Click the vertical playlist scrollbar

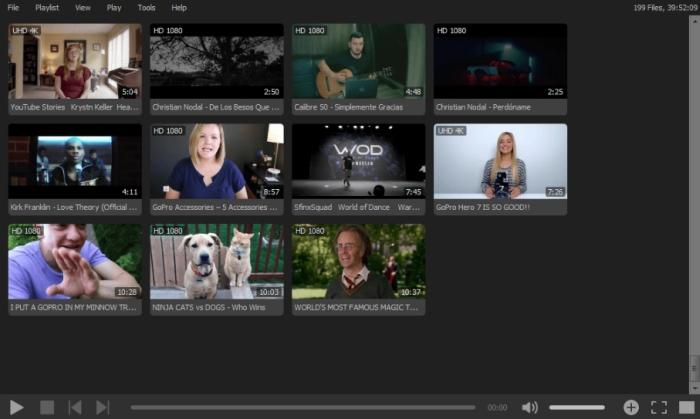click(x=694, y=205)
